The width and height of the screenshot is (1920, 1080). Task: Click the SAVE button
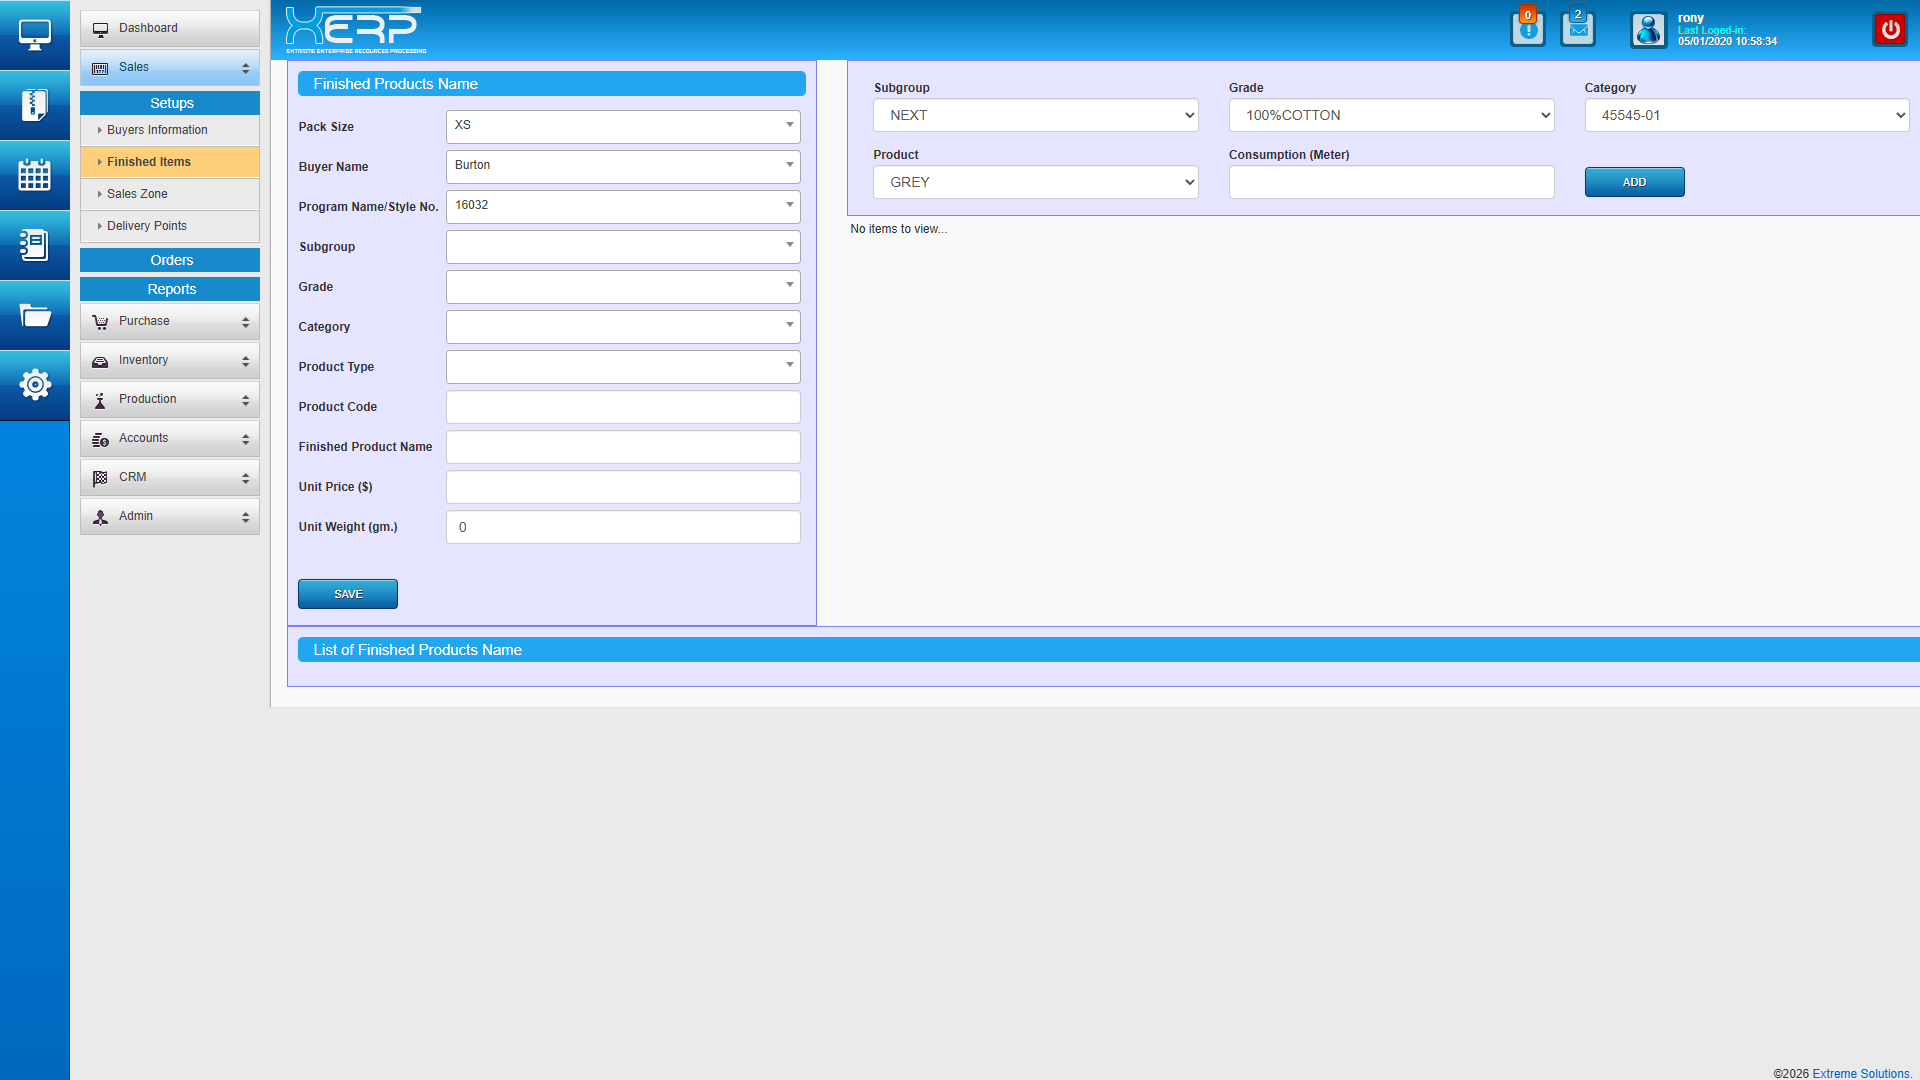(347, 594)
